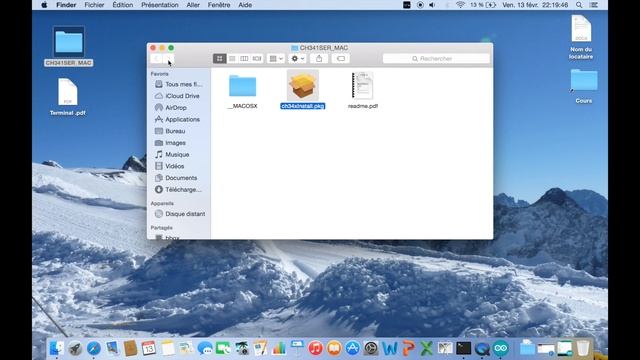Open the Édition menu
Viewport: 640px width, 360px height.
click(122, 5)
